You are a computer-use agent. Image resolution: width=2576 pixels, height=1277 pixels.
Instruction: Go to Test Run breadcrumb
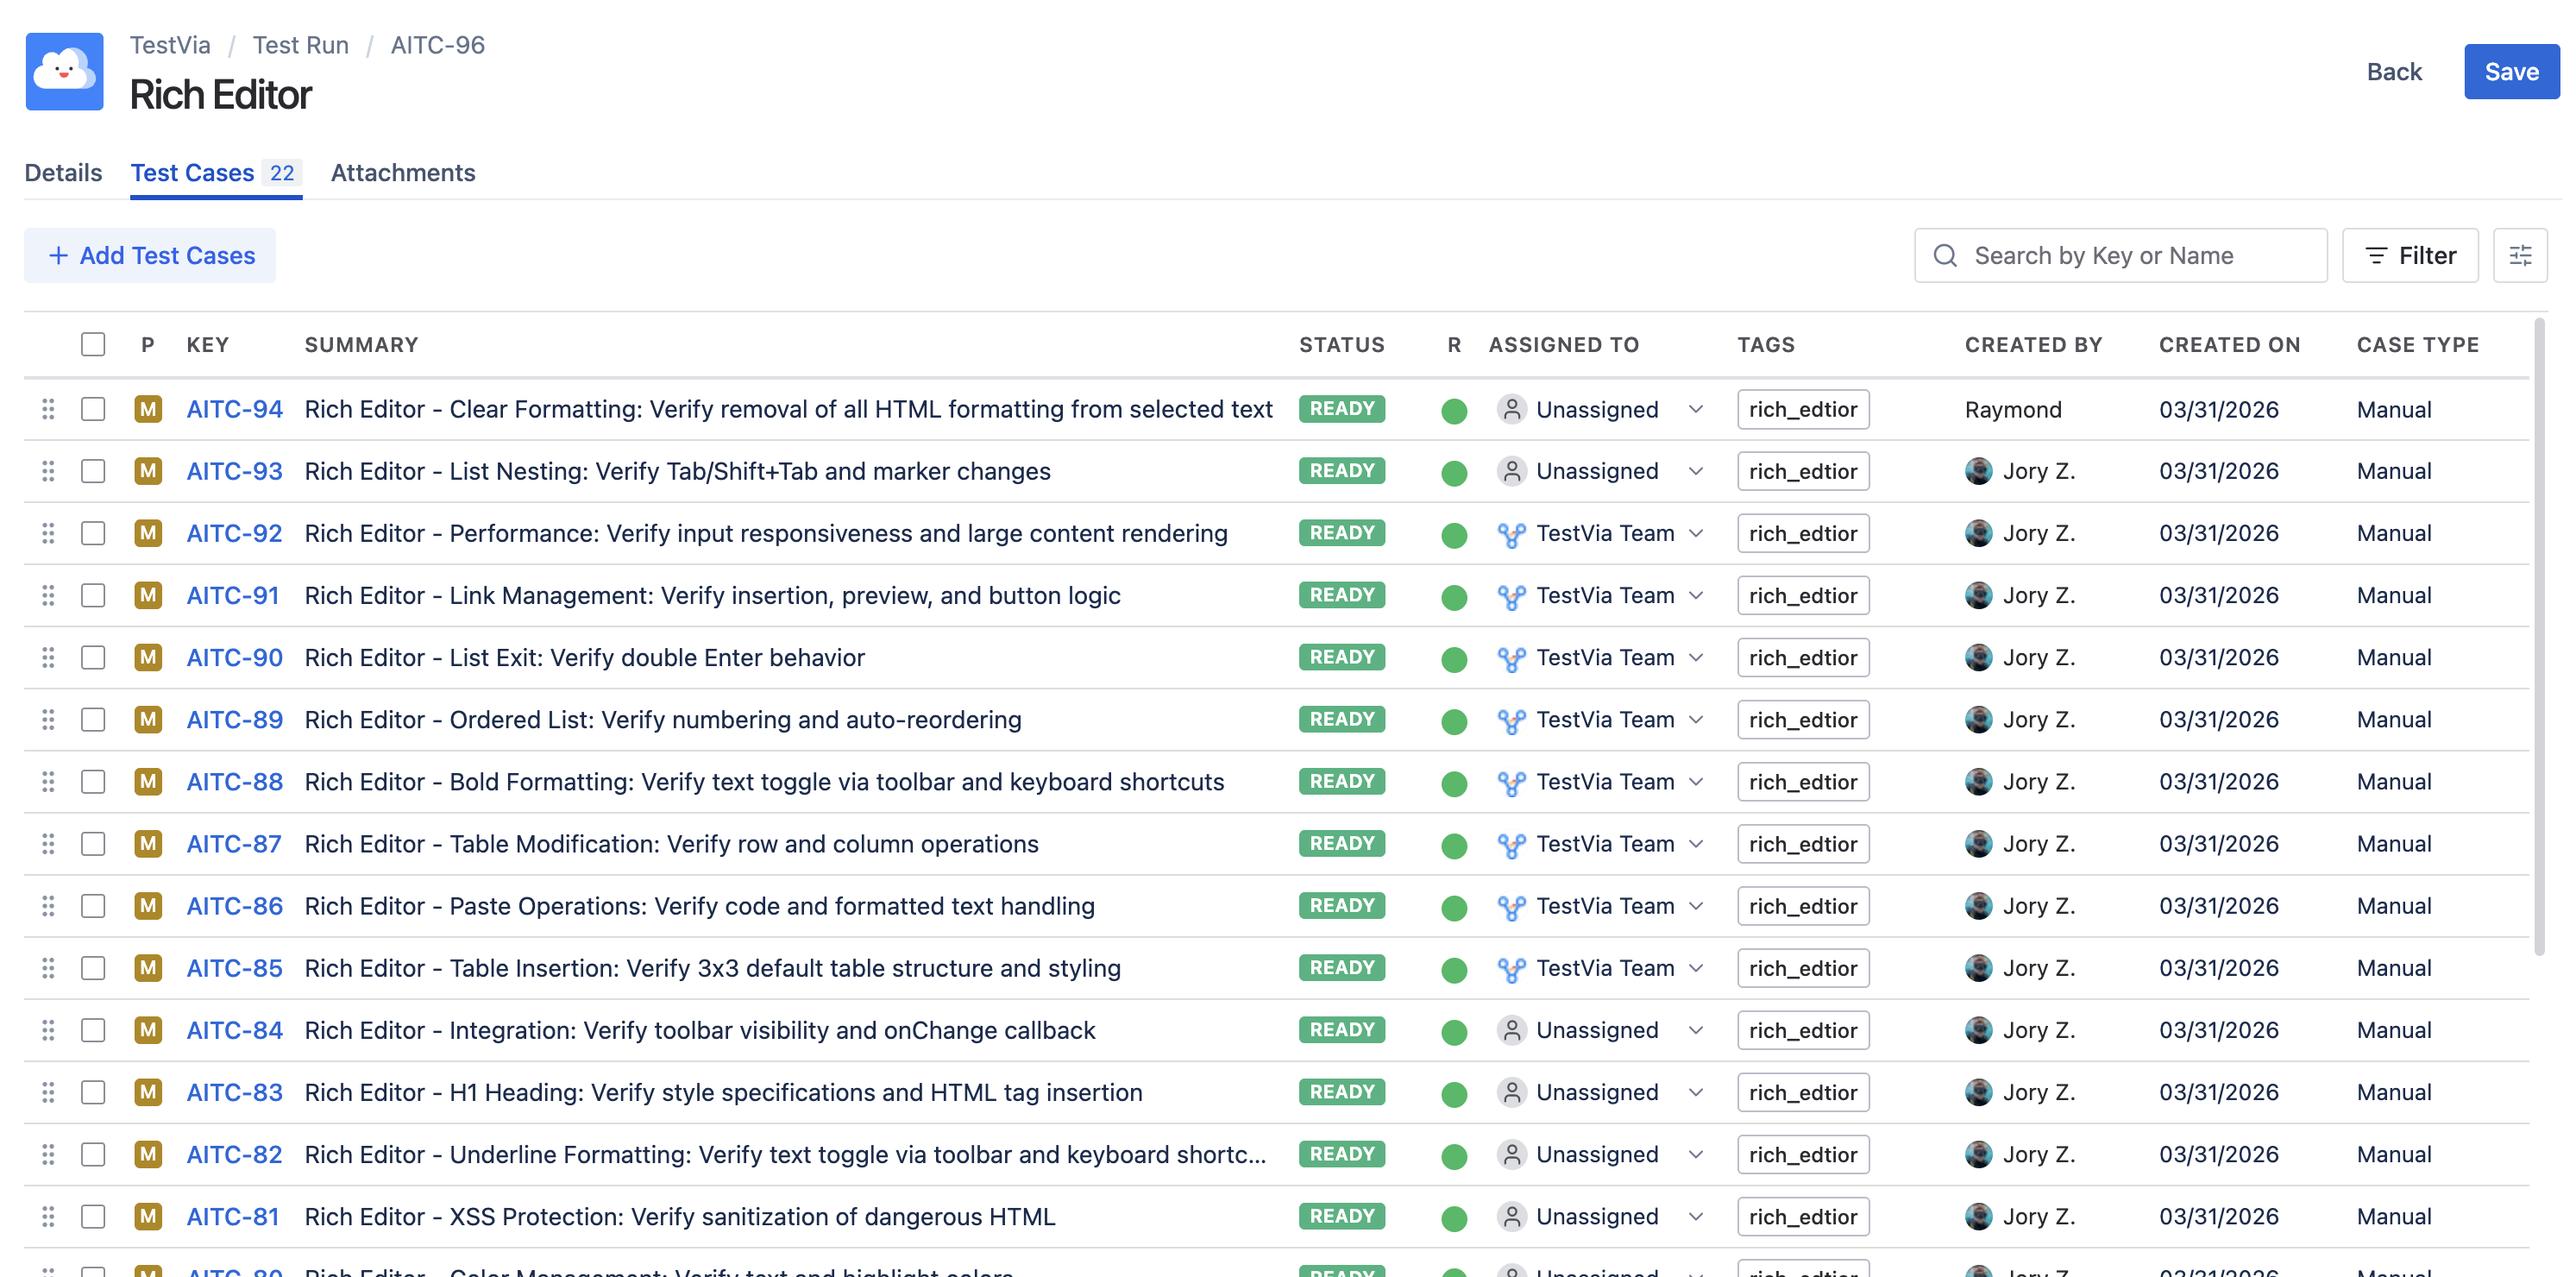tap(300, 45)
